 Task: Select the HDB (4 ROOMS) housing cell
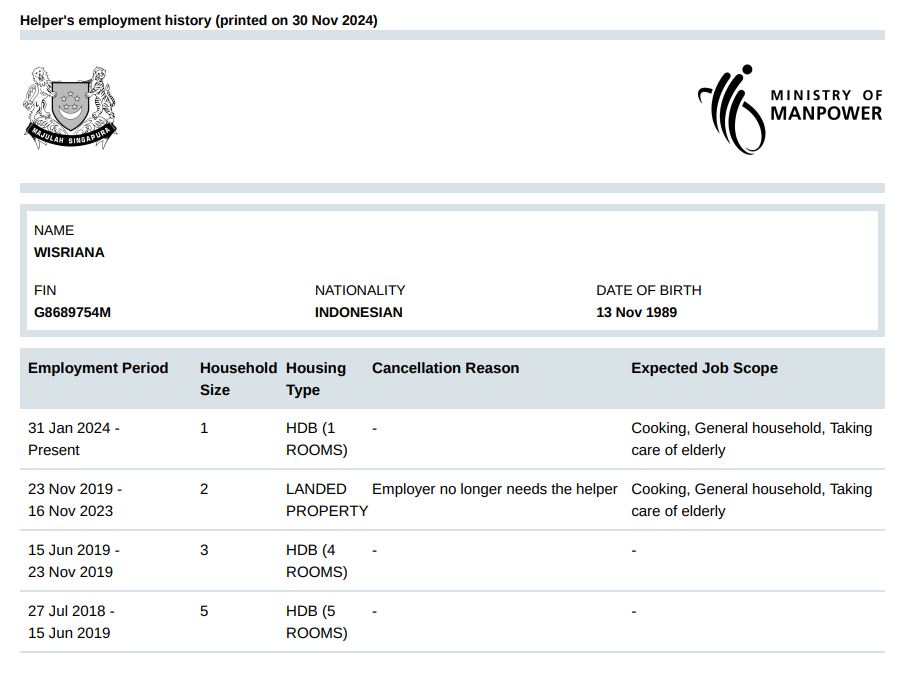pos(316,561)
